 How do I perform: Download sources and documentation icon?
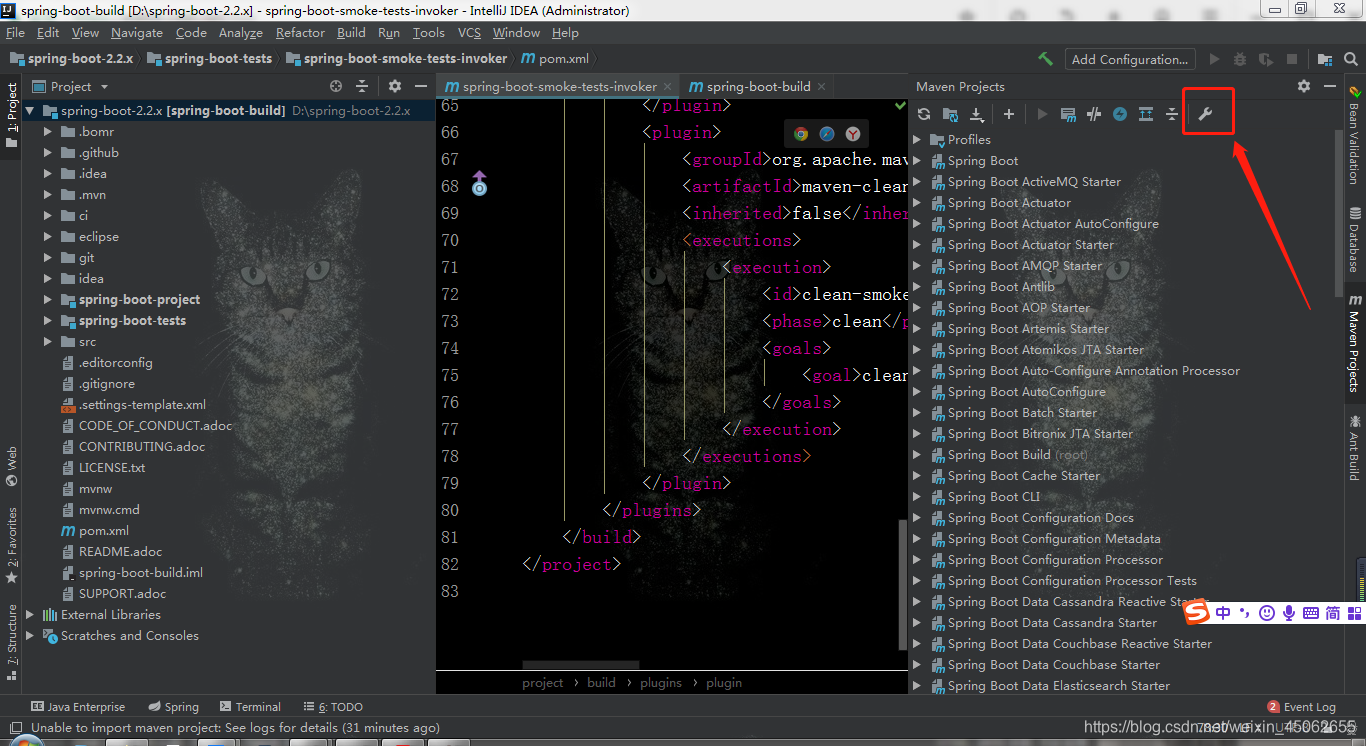(x=977, y=114)
